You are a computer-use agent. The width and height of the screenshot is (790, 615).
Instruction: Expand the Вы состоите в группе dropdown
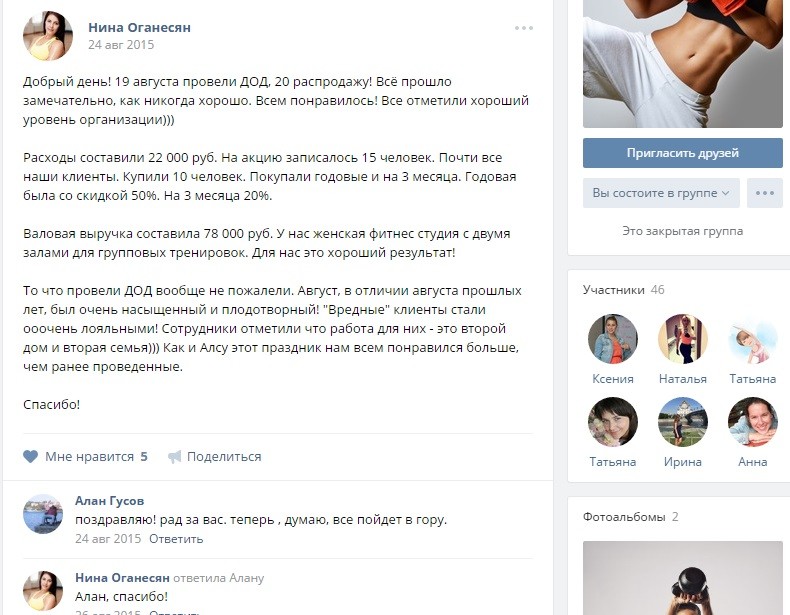(661, 193)
